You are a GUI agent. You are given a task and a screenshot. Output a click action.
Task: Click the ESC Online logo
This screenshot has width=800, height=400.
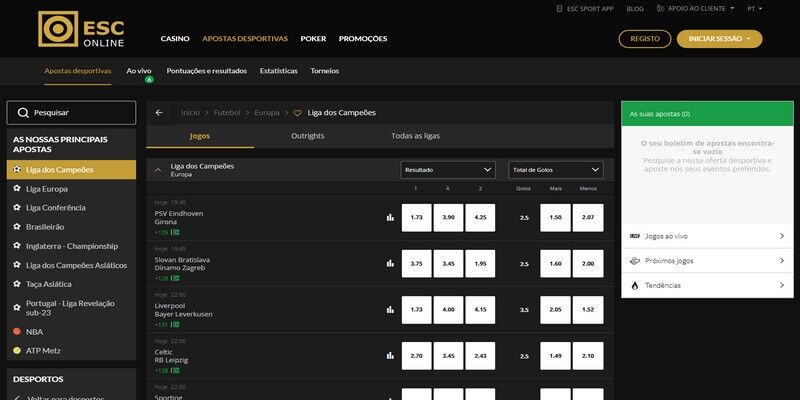(81, 29)
